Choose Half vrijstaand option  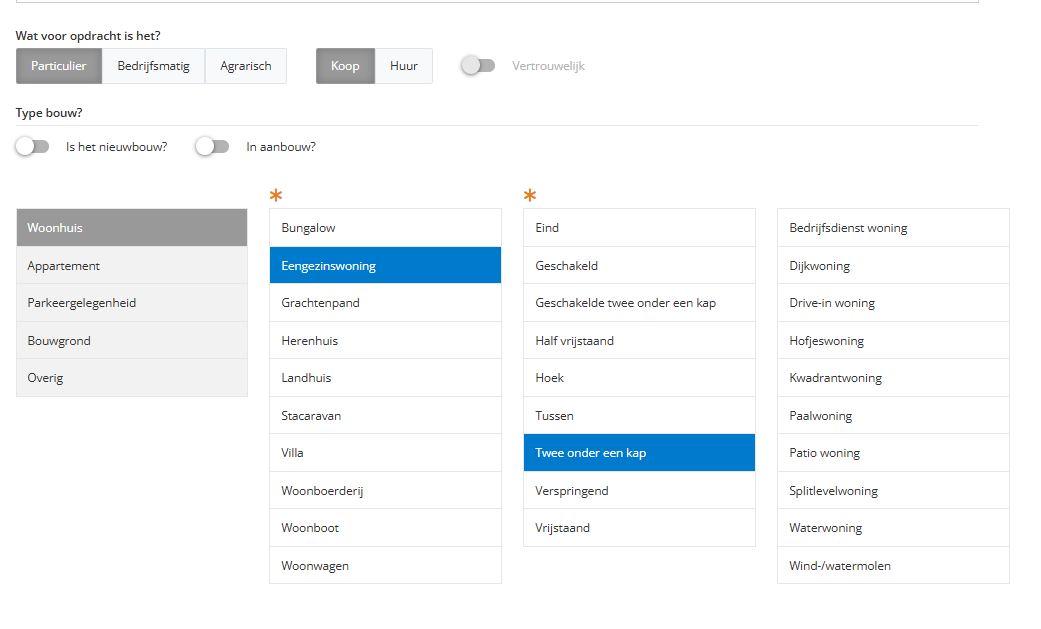point(639,341)
